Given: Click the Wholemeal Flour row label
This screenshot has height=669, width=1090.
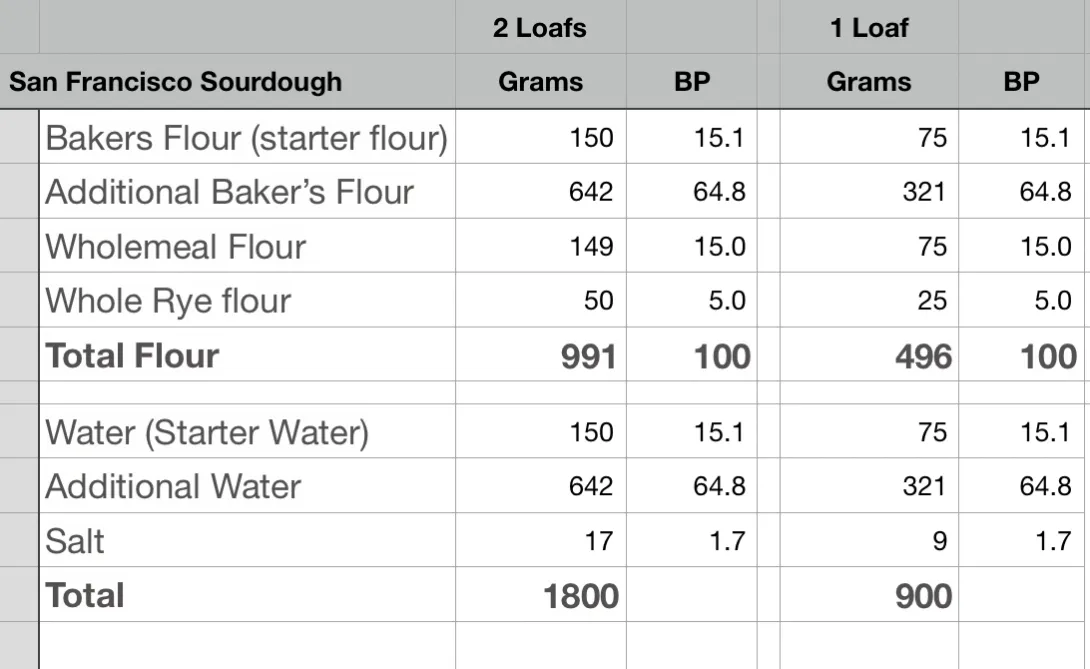Looking at the screenshot, I should tap(176, 246).
